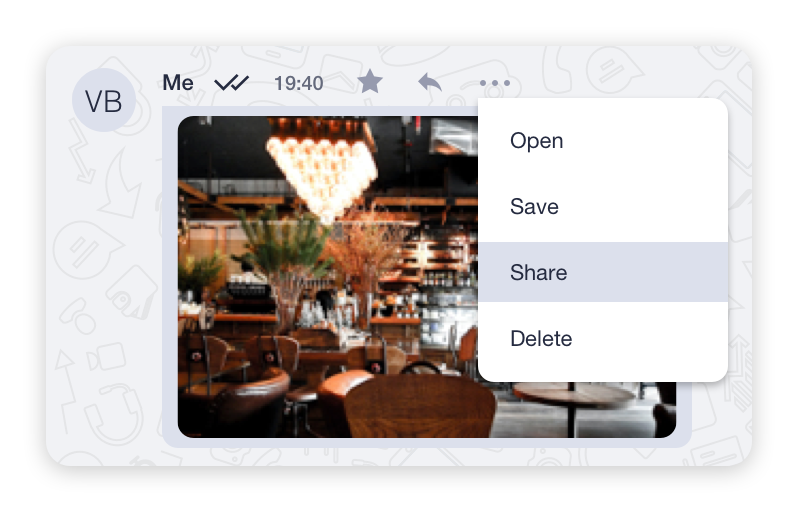Click the message bubble border around photo

point(170,276)
